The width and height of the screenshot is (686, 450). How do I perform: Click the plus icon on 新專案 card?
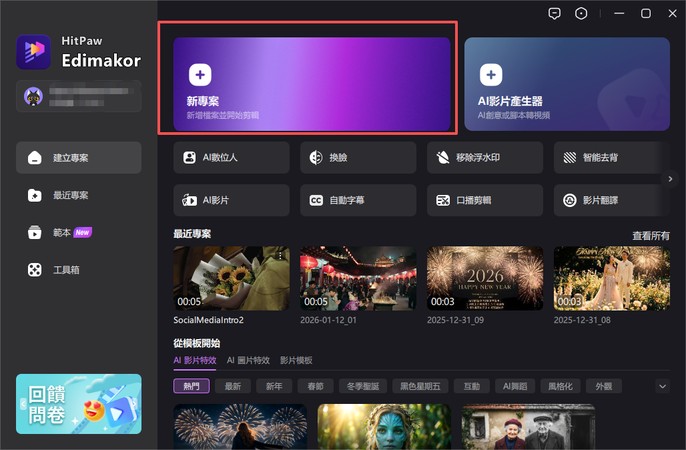[200, 75]
